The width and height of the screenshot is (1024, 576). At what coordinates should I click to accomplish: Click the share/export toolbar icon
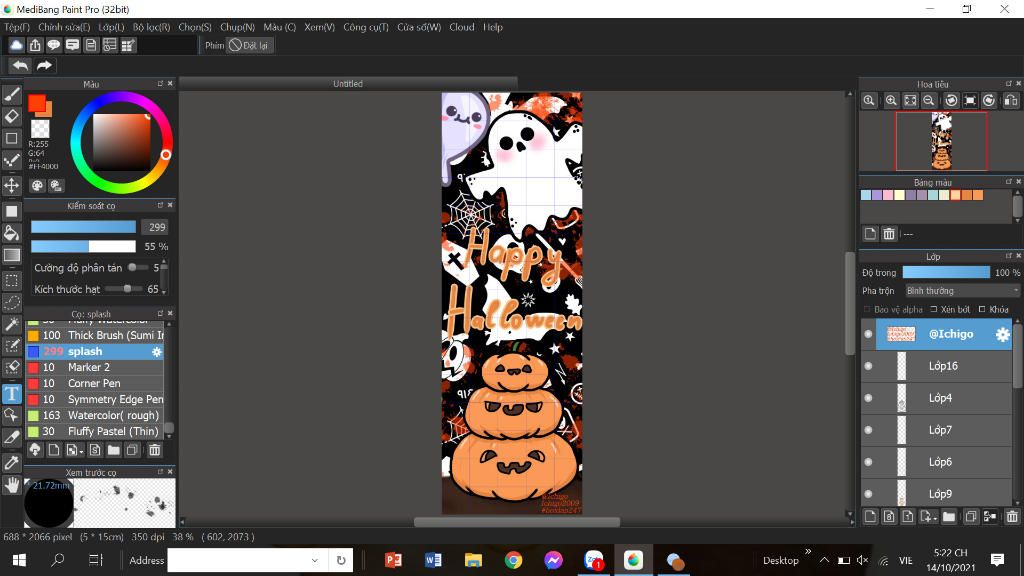click(35, 45)
